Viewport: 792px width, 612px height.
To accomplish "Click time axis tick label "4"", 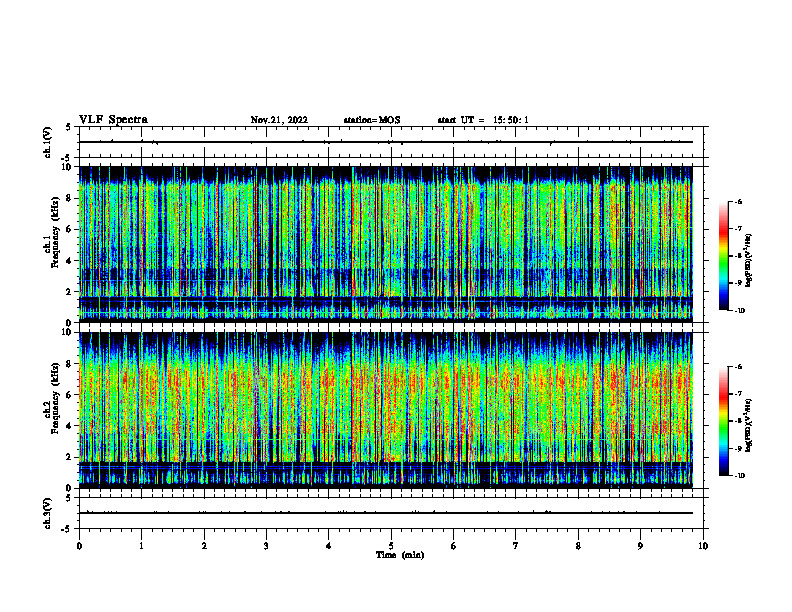I will coord(329,546).
